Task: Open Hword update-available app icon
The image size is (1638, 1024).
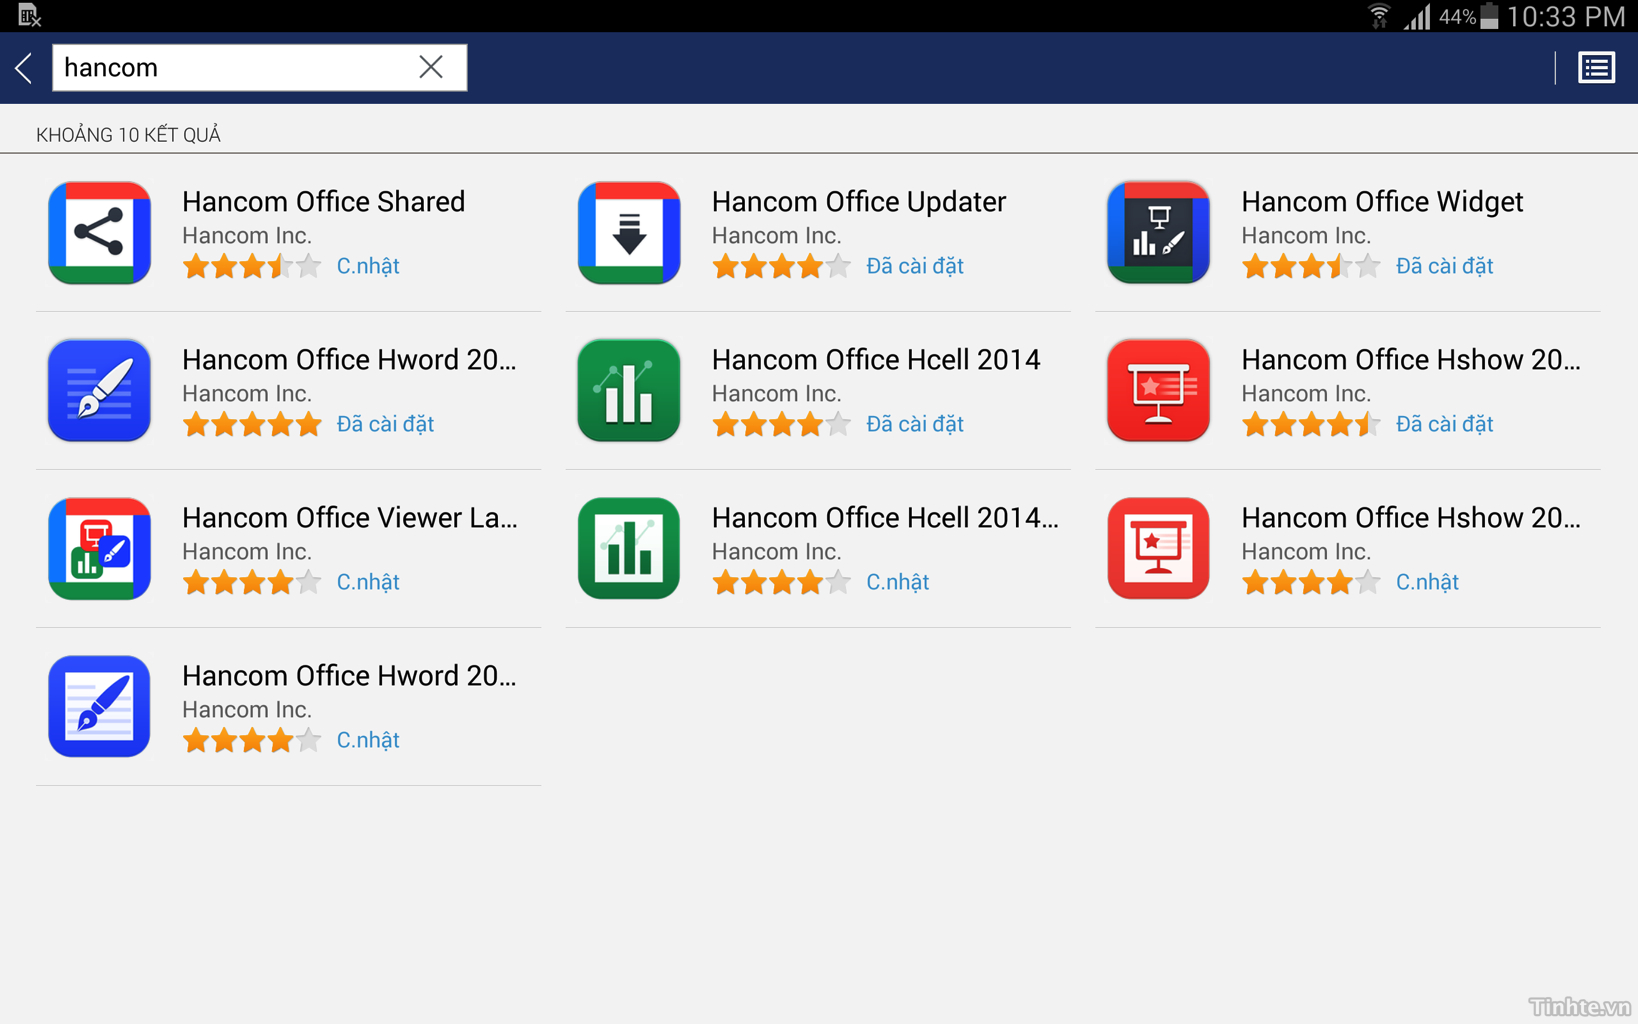Action: point(99,706)
